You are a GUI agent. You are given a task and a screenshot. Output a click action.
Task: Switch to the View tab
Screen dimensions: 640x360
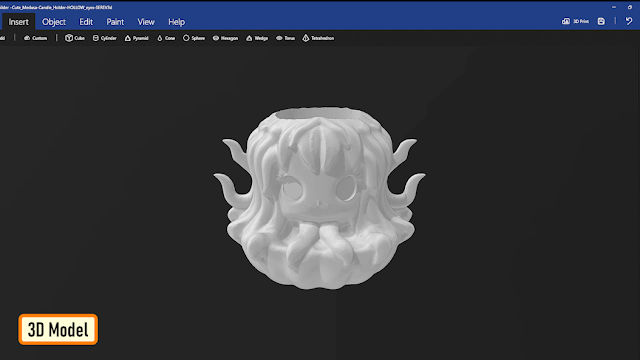pos(146,22)
